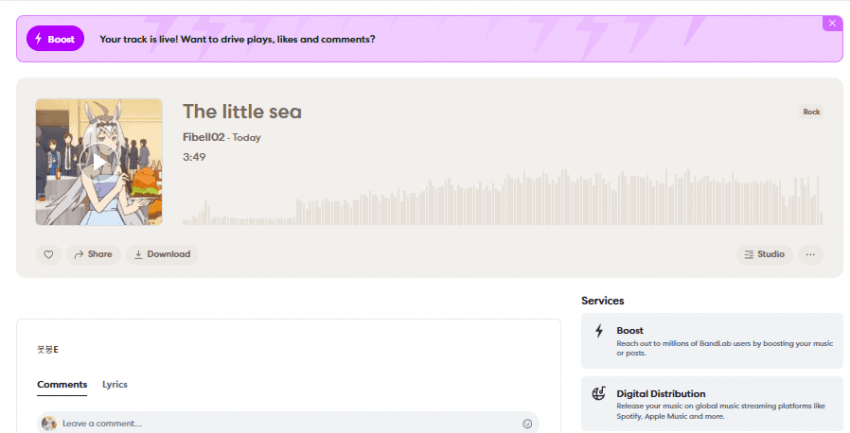Like the track with the heart icon
This screenshot has width=850, height=433.
pyautogui.click(x=48, y=254)
